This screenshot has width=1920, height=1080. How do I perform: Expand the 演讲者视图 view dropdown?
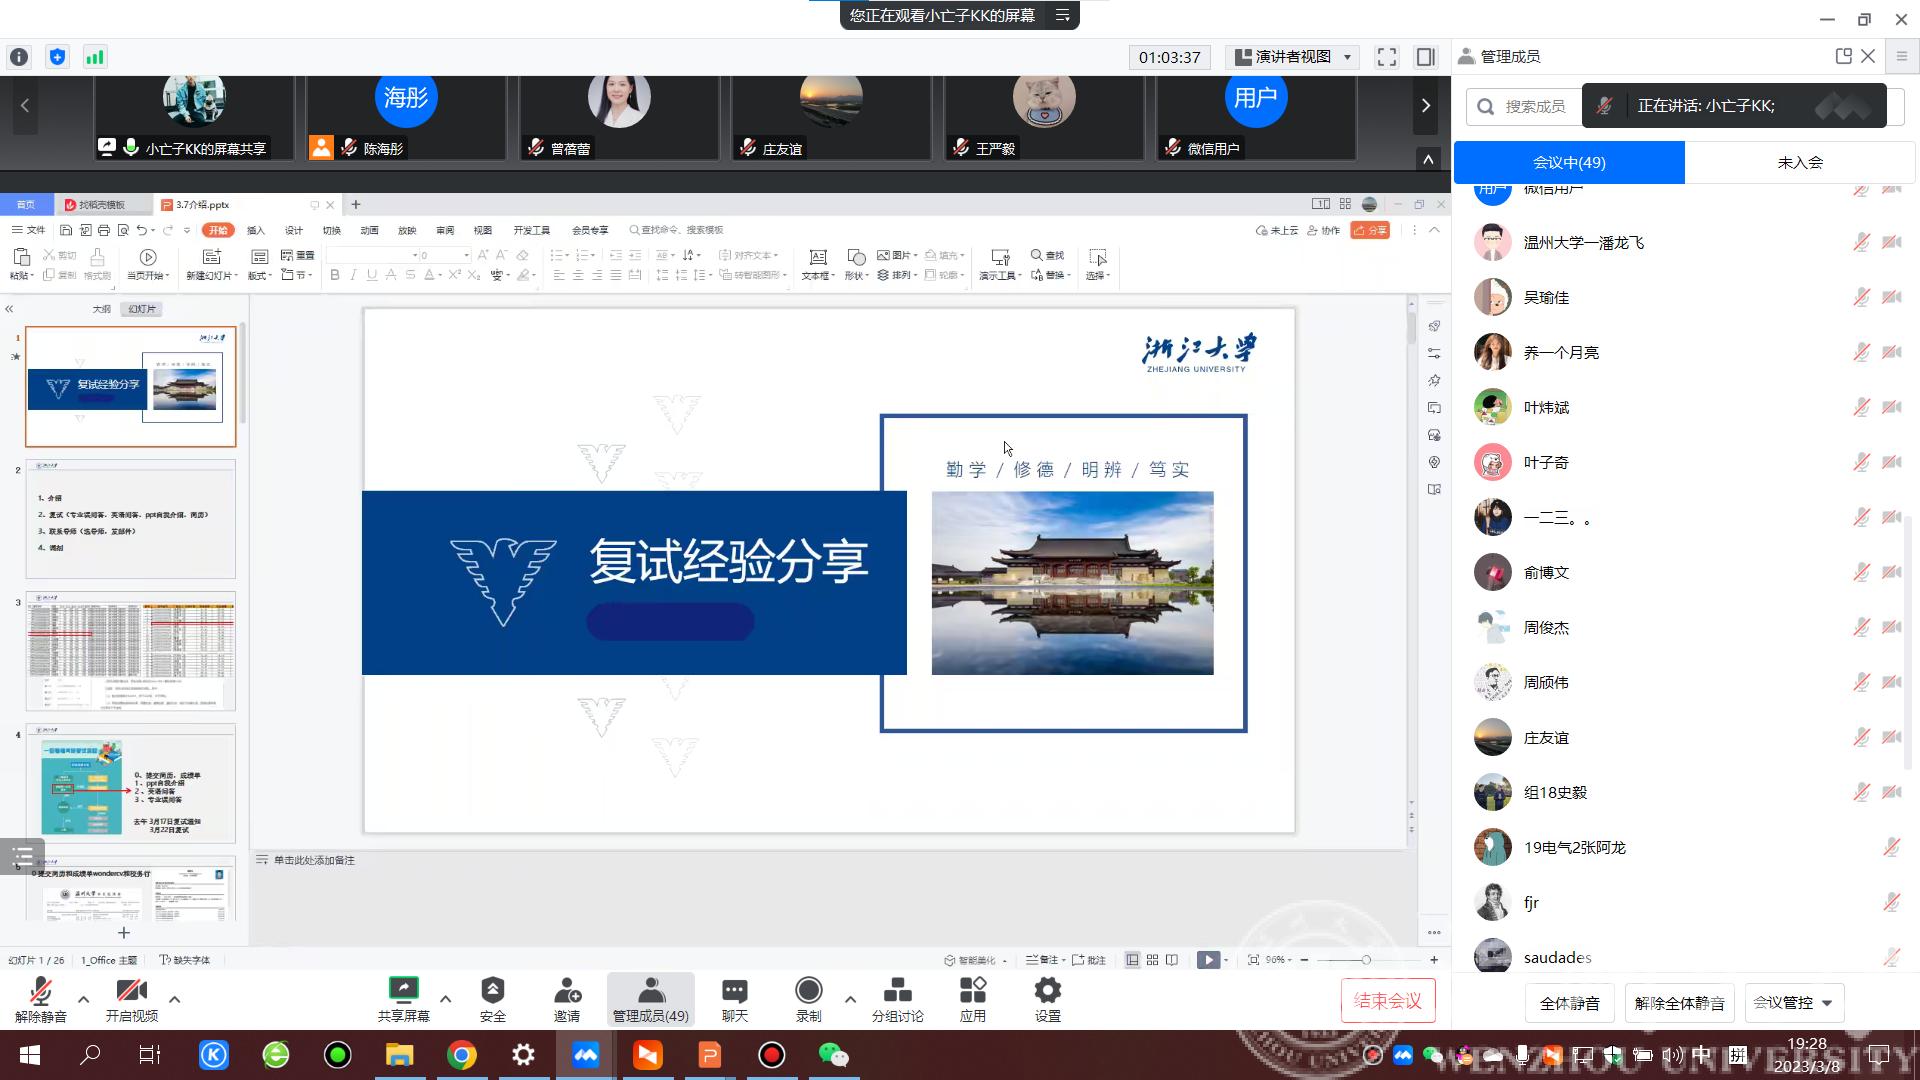coord(1294,57)
